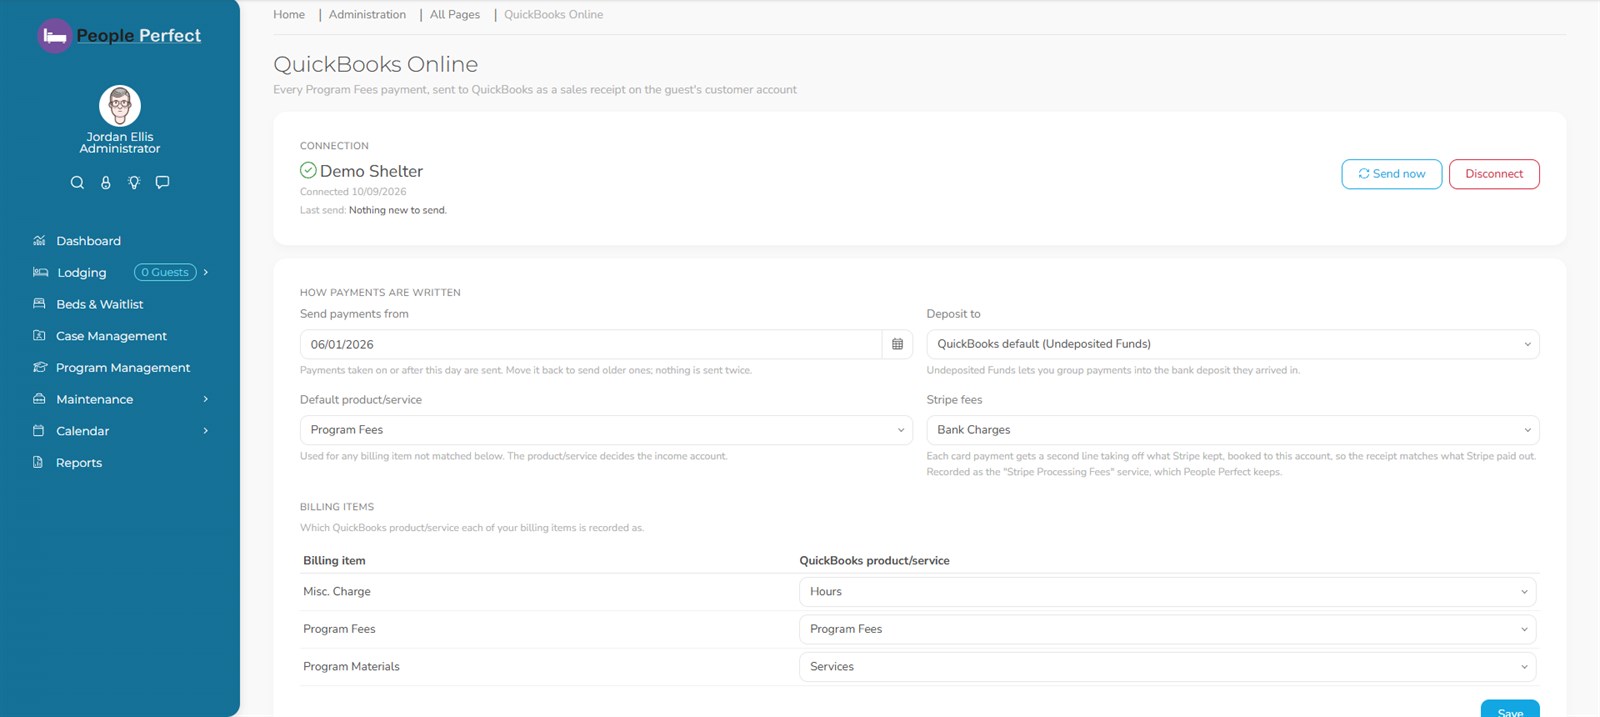Open Program Materials dropdown showing Services
The height and width of the screenshot is (717, 1600).
(1167, 667)
